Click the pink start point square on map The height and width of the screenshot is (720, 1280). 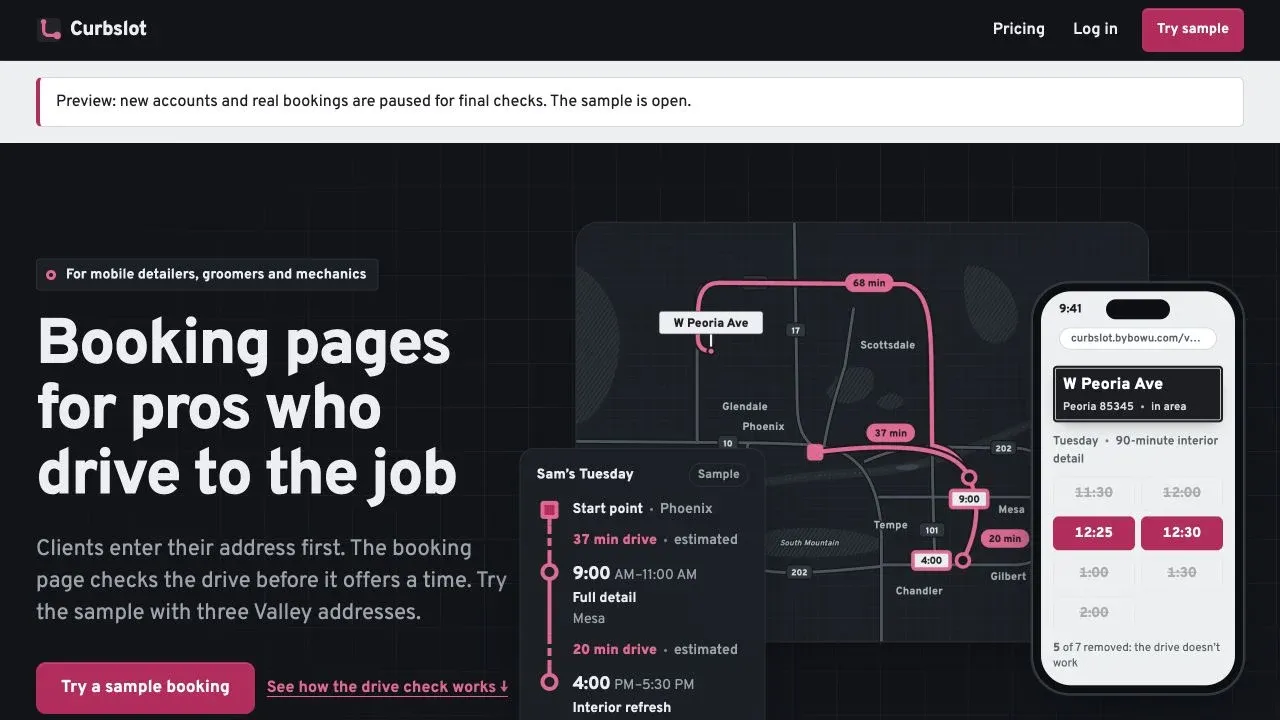click(x=815, y=453)
